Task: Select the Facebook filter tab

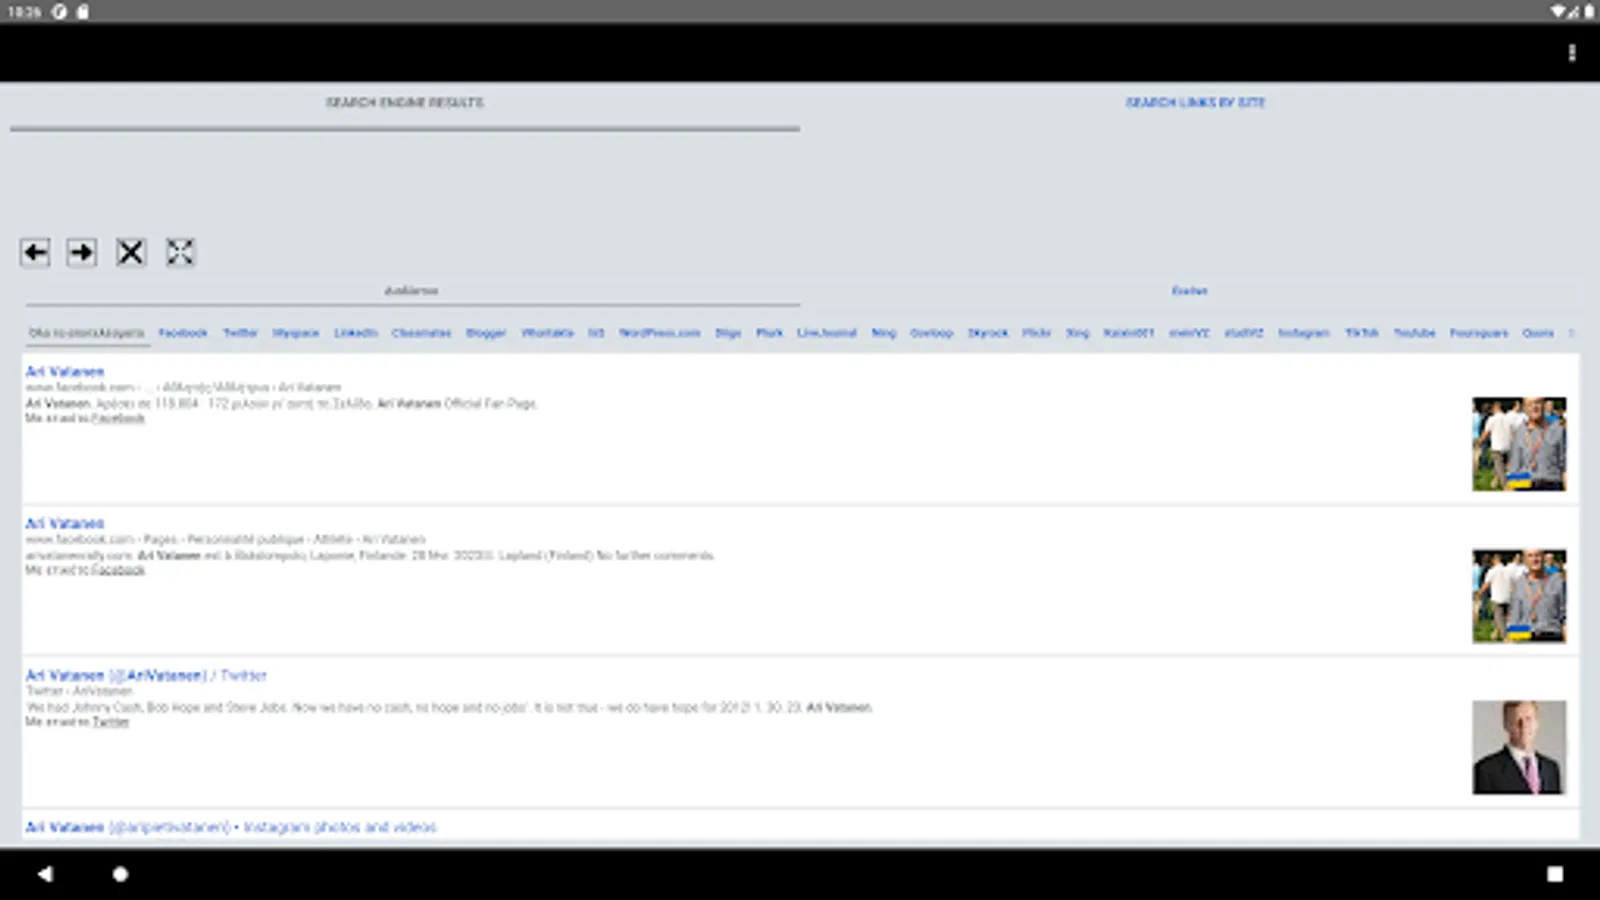Action: (x=183, y=333)
